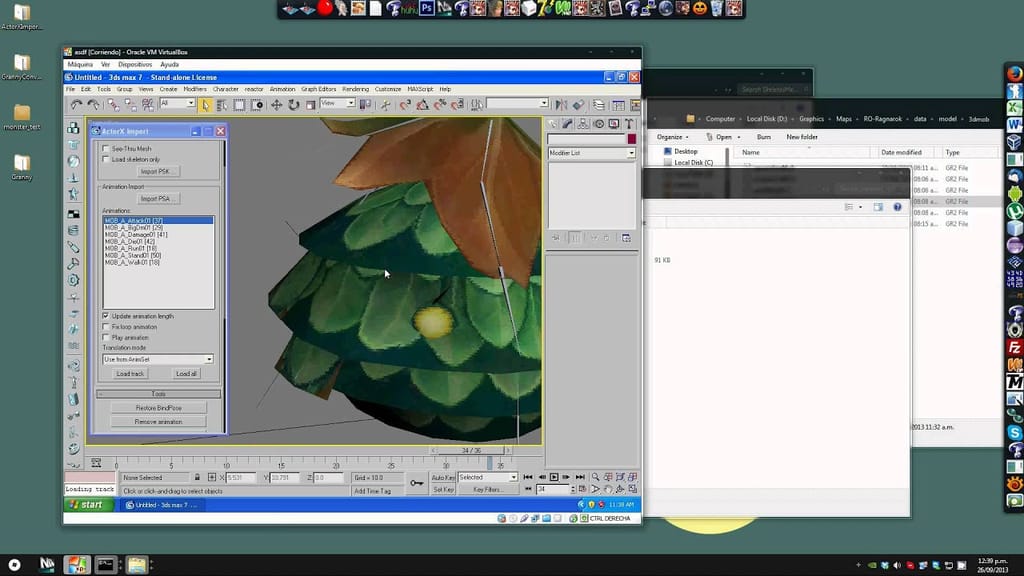1024x576 pixels.
Task: Click the Remove animation button
Action: [x=159, y=422]
